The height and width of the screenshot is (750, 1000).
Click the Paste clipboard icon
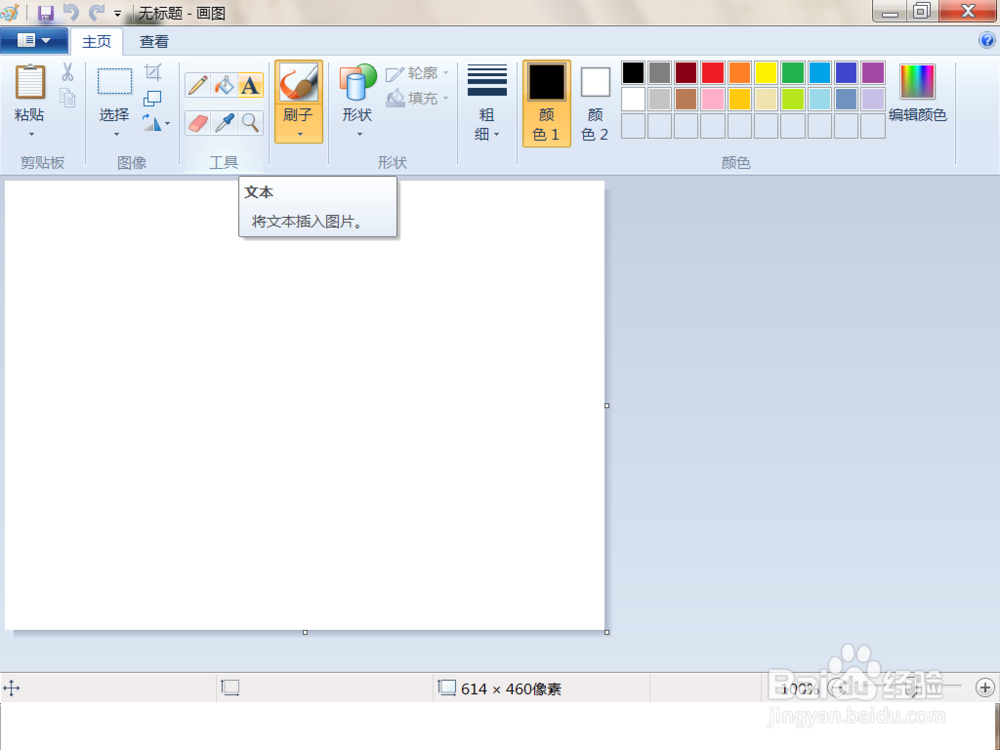30,82
